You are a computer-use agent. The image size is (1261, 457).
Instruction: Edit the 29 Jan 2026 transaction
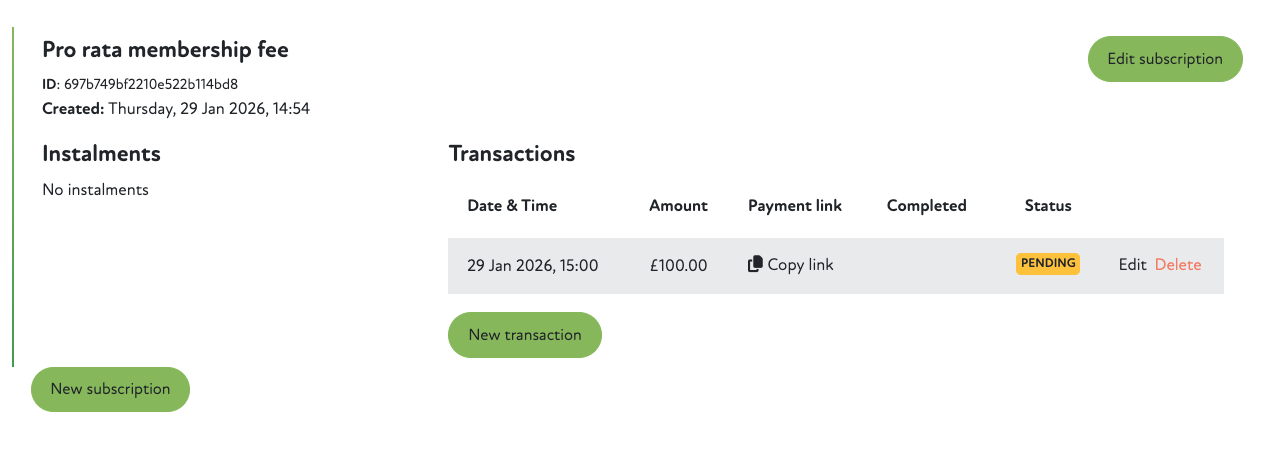click(x=1132, y=265)
